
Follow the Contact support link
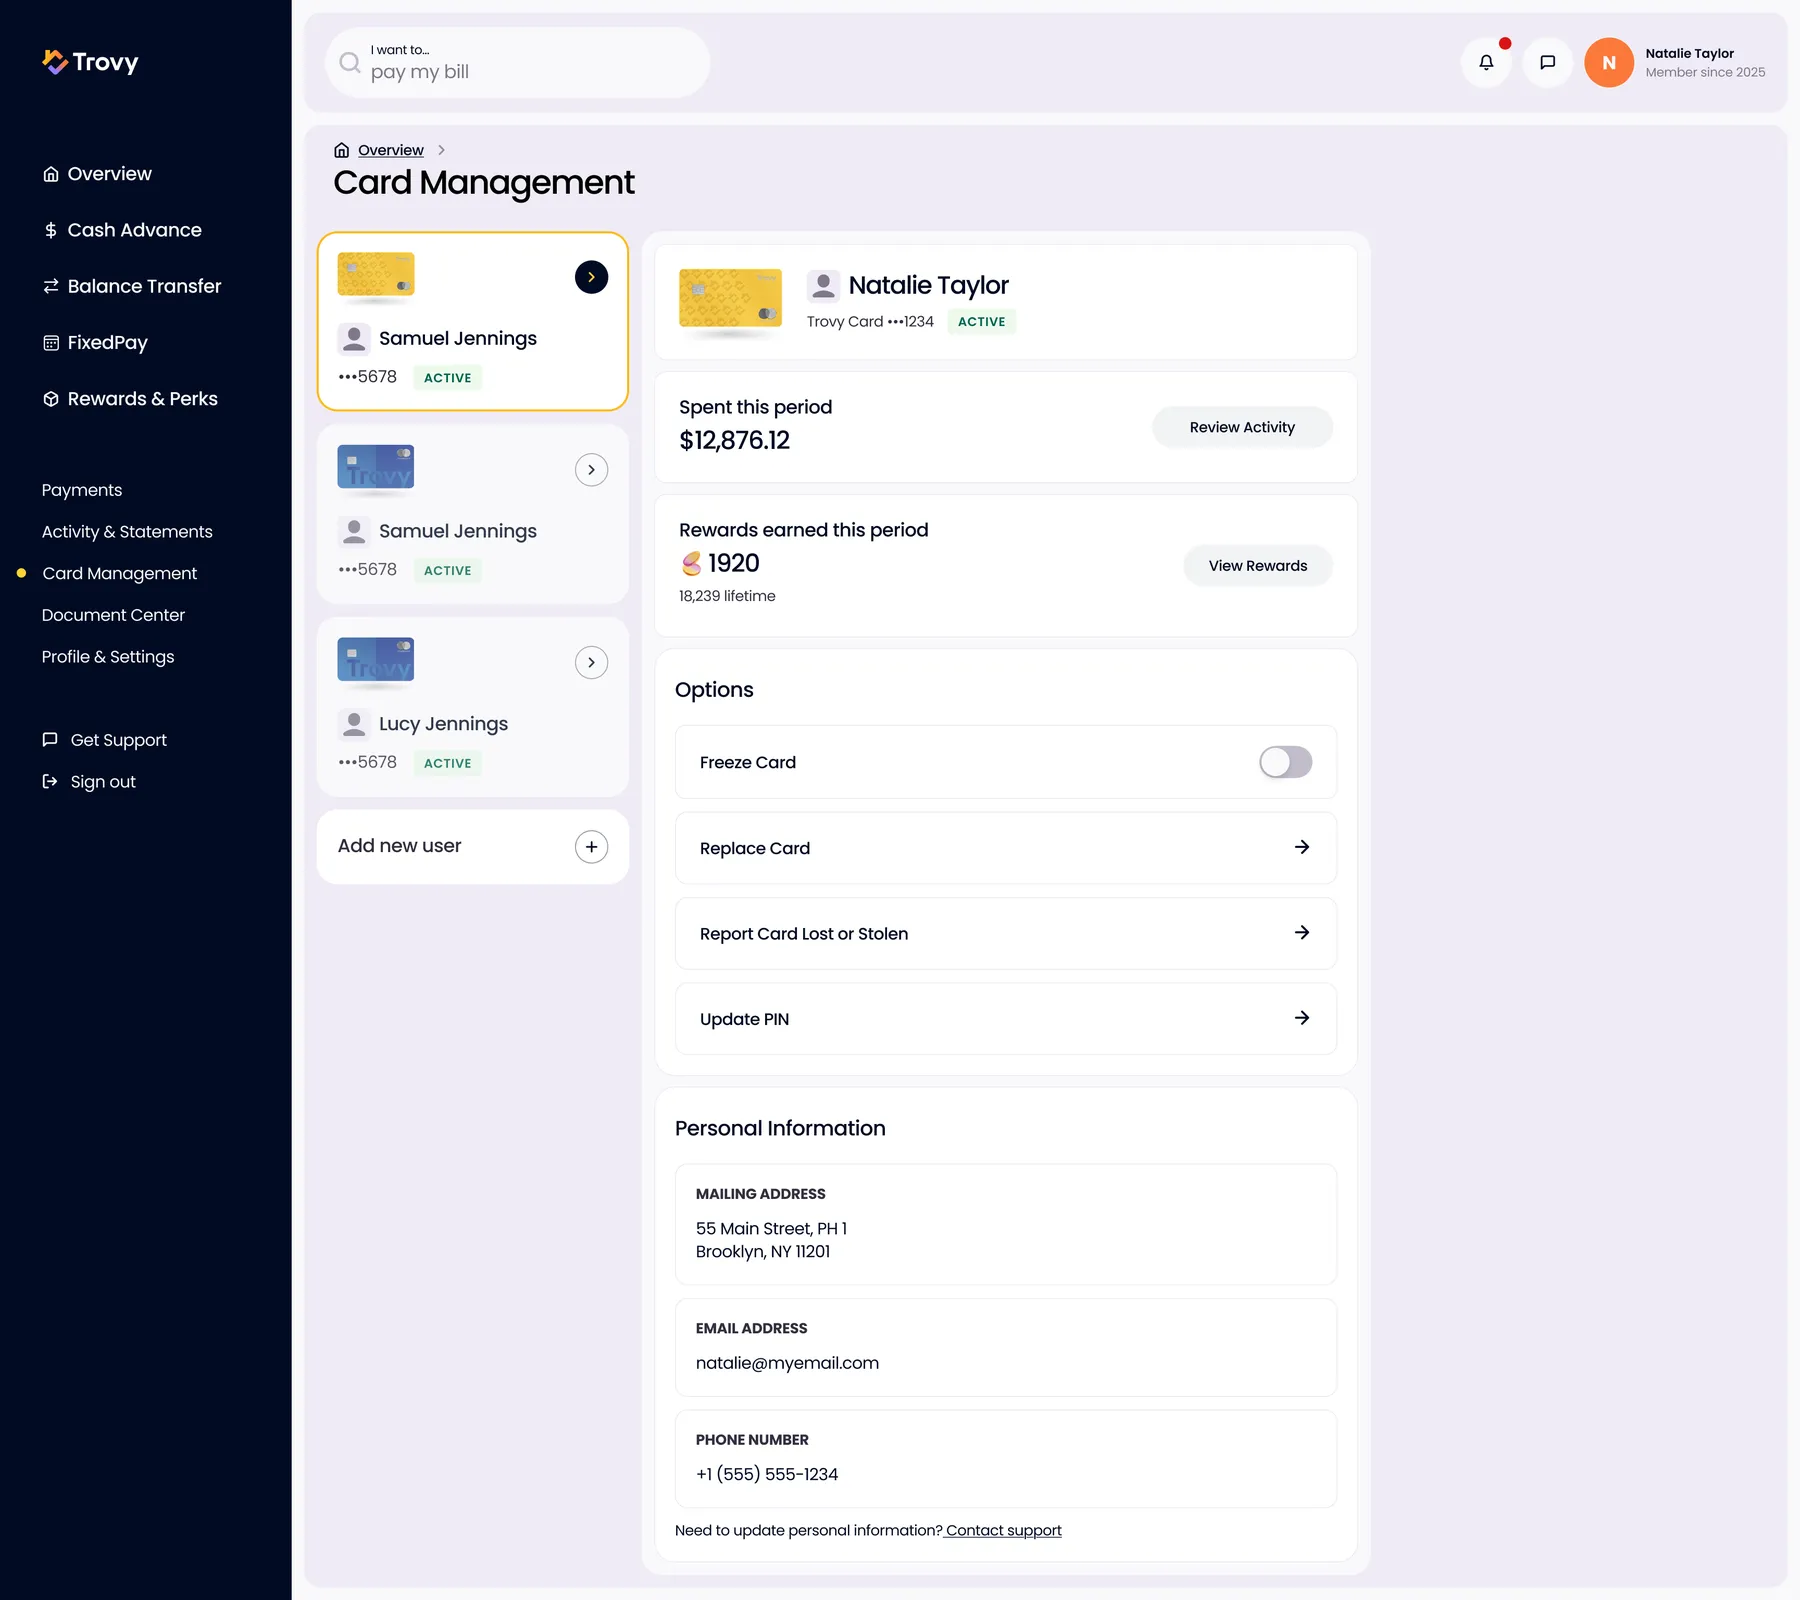tap(1003, 1530)
